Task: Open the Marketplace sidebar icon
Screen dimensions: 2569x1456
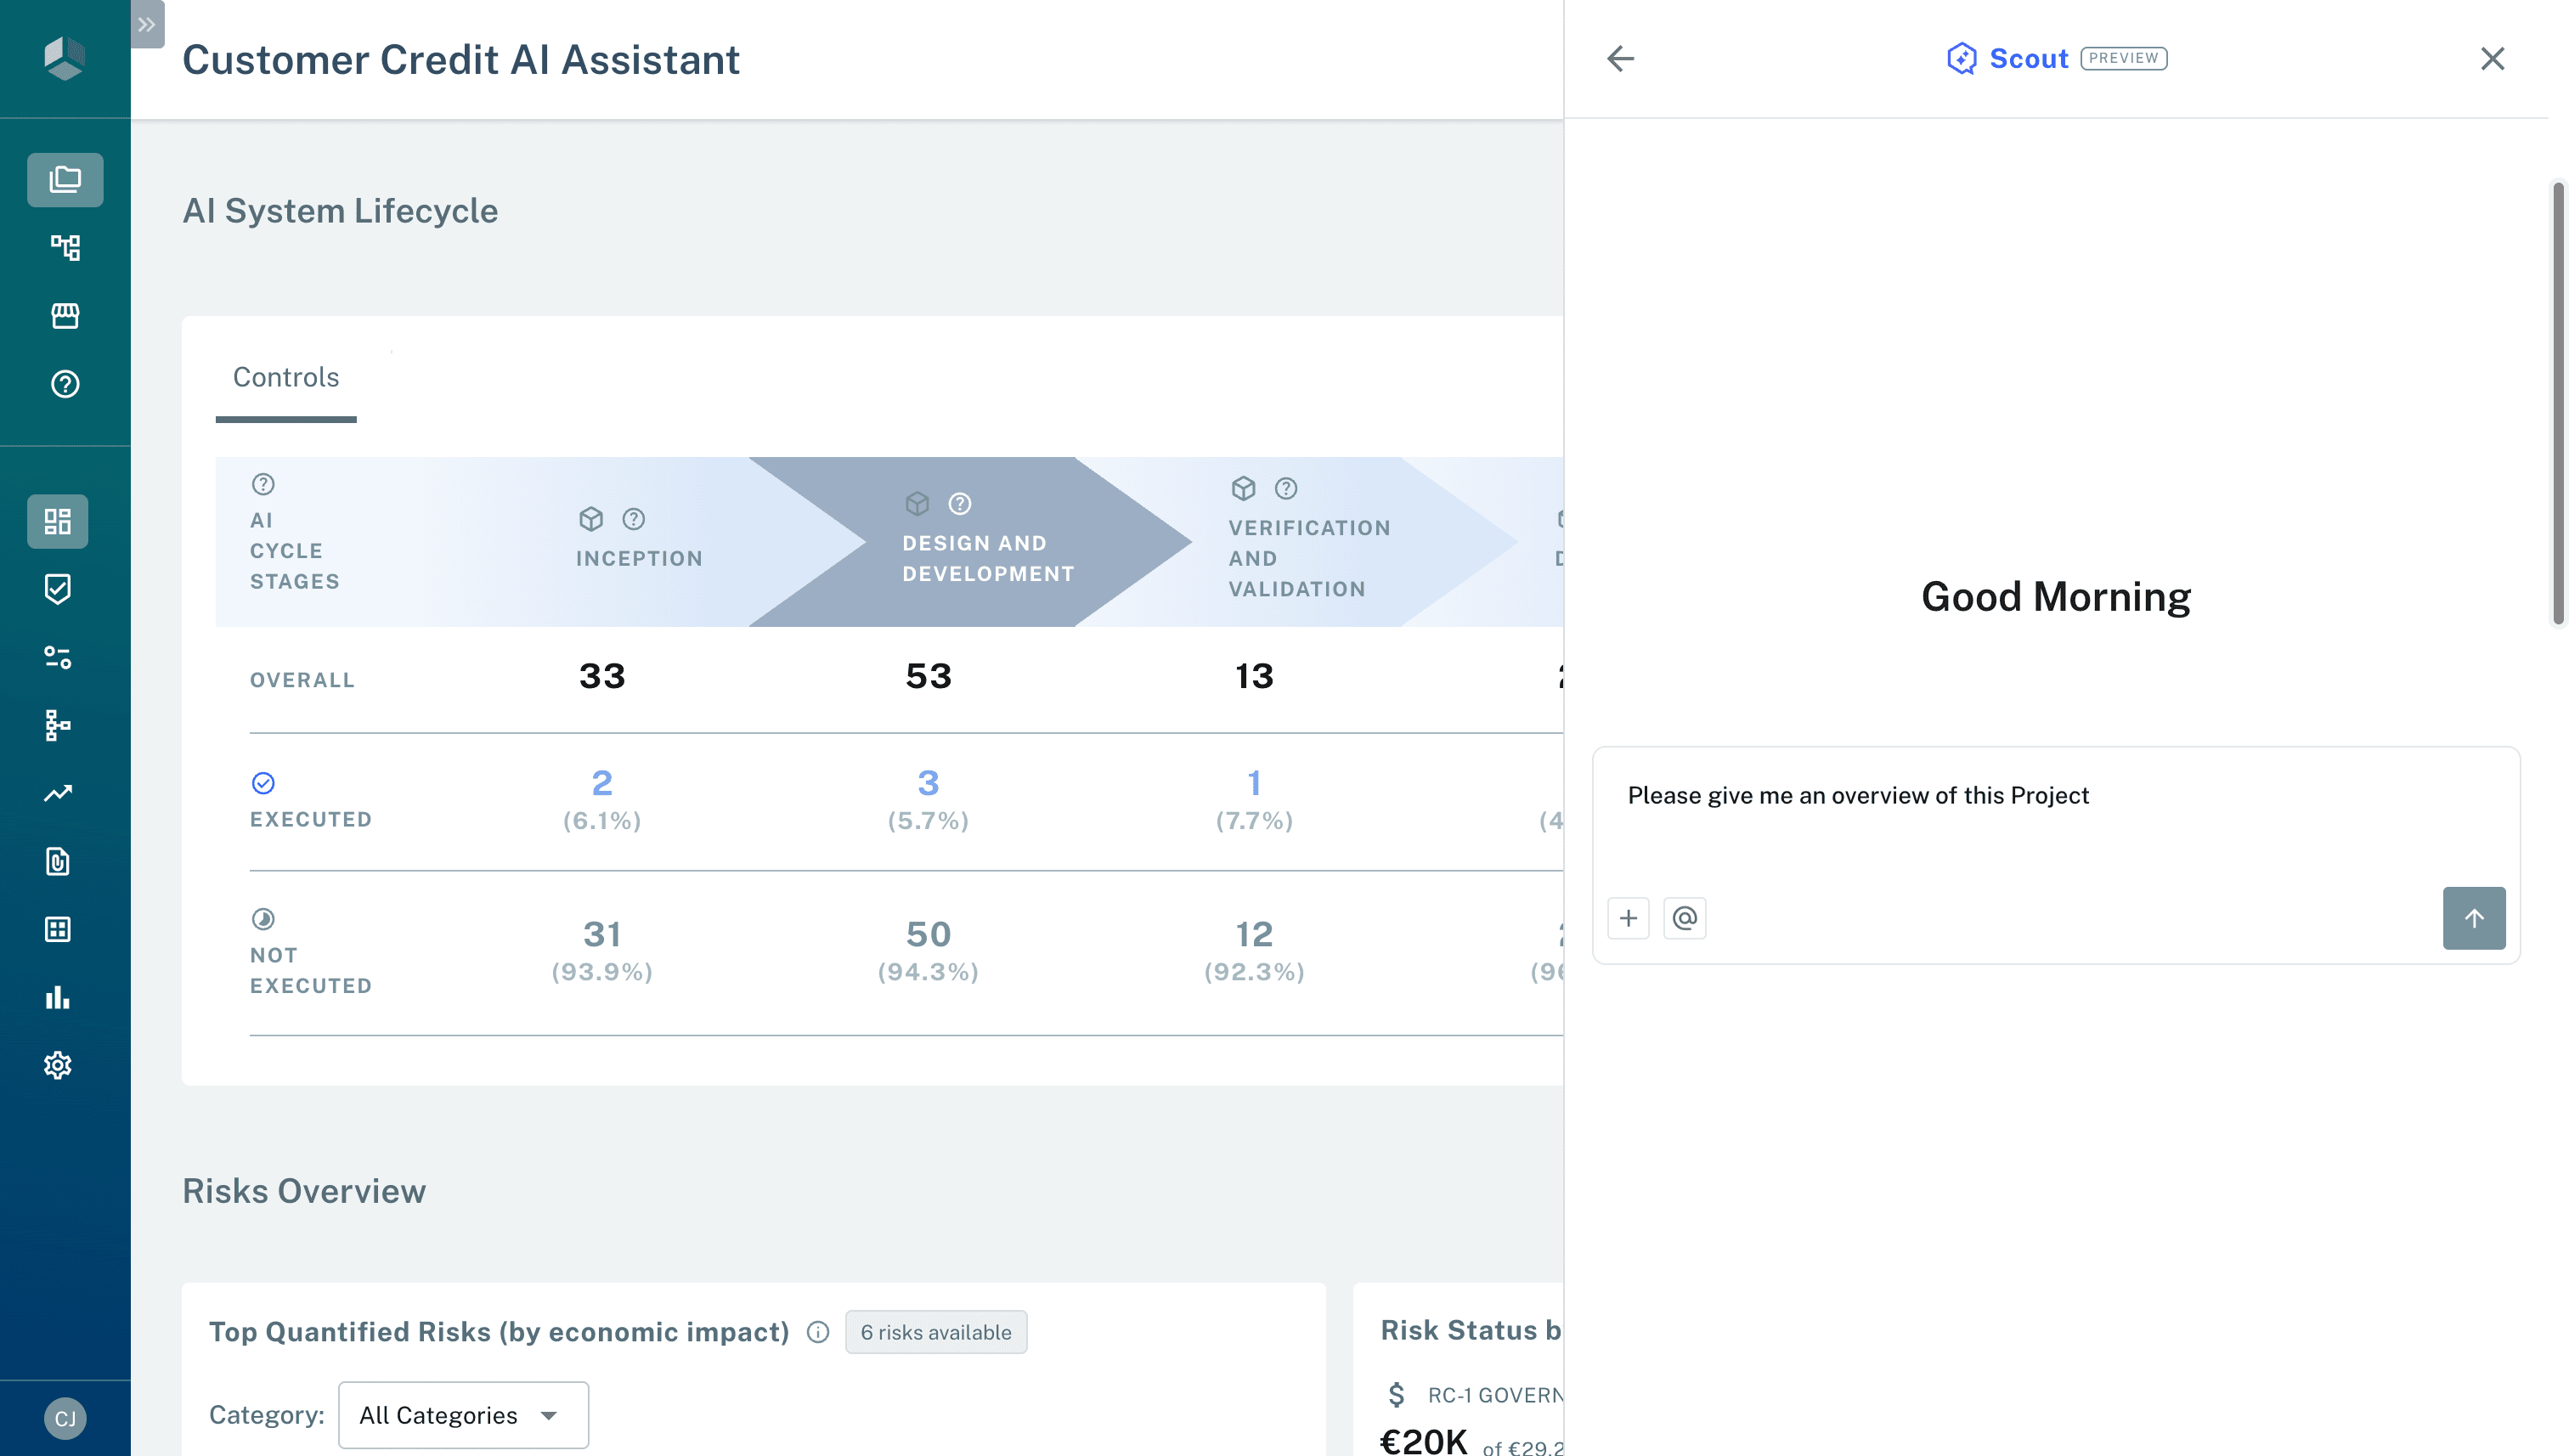Action: pyautogui.click(x=64, y=316)
